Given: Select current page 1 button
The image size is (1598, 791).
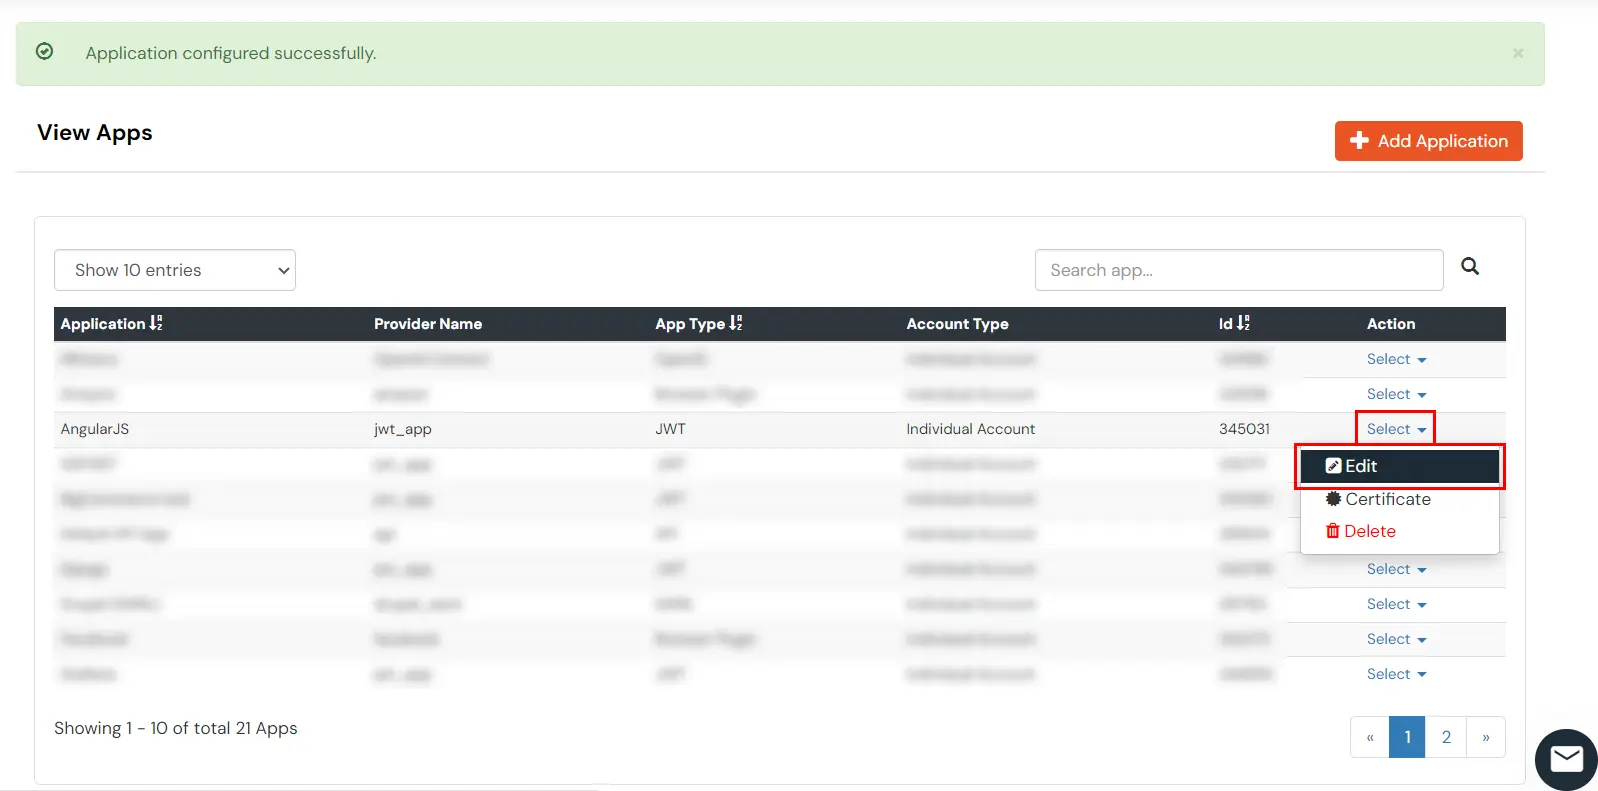Looking at the screenshot, I should [1407, 737].
